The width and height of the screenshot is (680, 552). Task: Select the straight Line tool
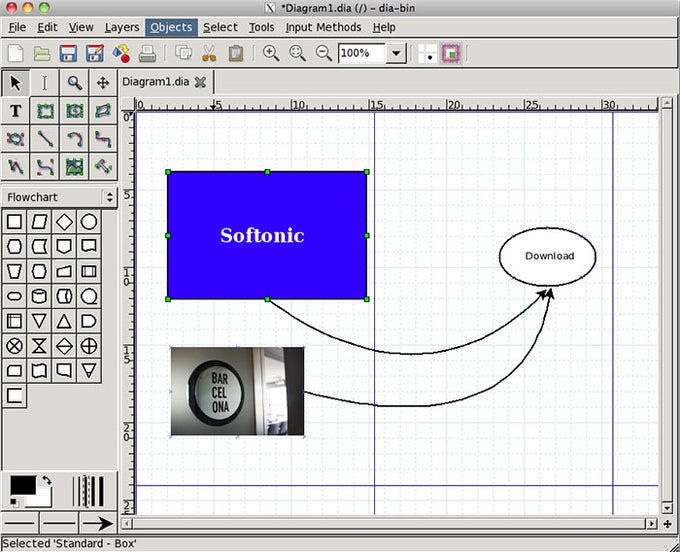tap(45, 139)
